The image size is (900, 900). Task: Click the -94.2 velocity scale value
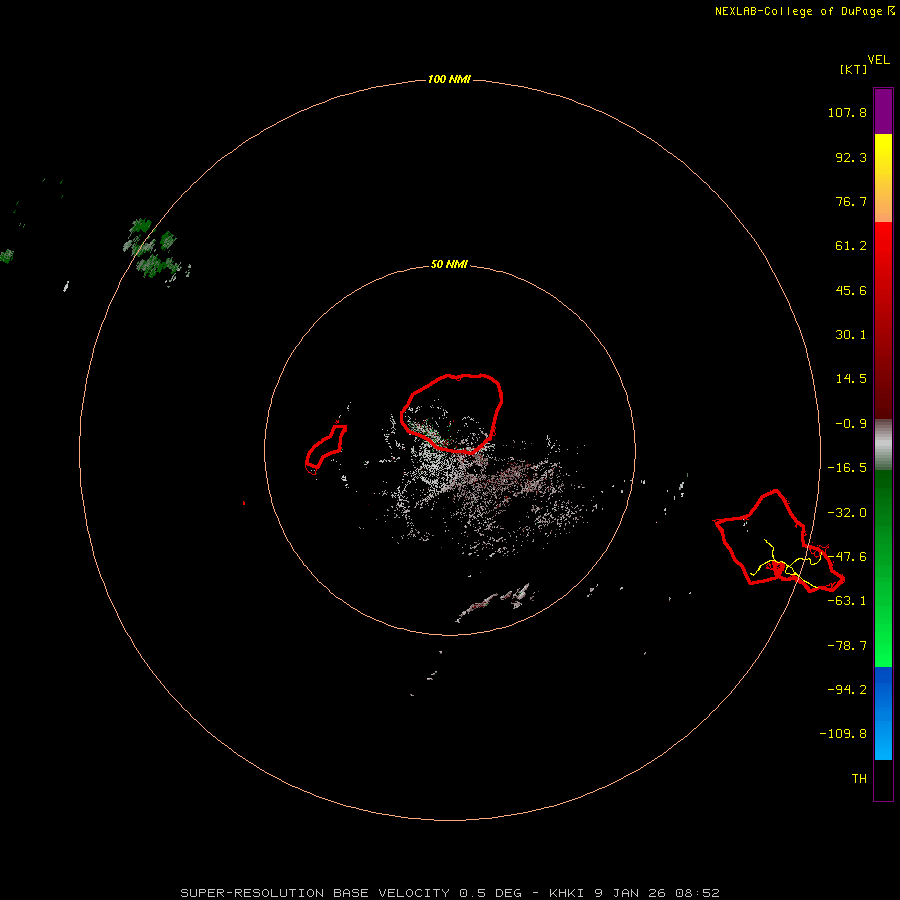(847, 689)
